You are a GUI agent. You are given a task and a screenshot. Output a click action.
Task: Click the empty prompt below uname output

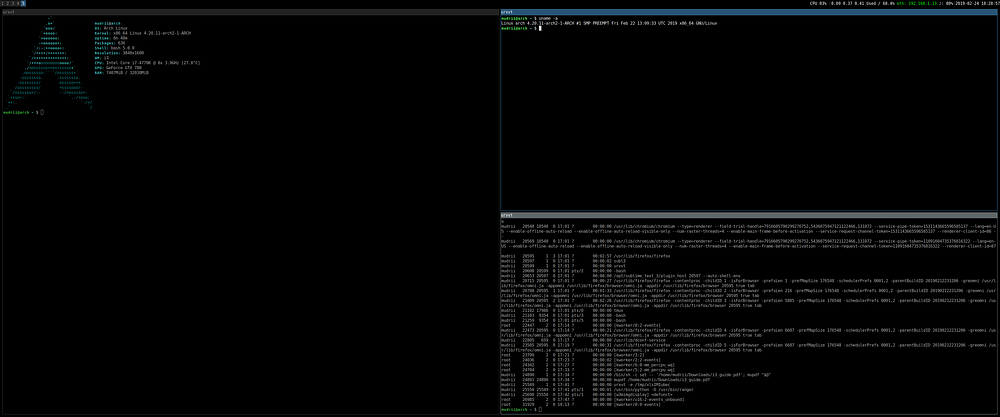pyautogui.click(x=522, y=28)
